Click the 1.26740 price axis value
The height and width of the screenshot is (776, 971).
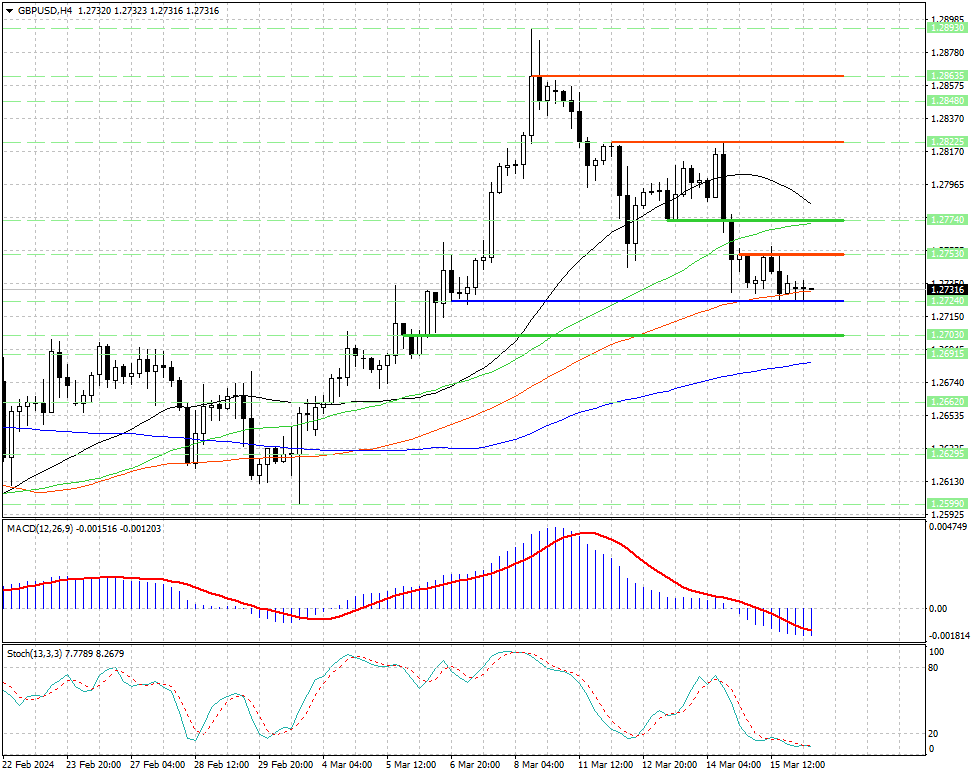click(948, 383)
